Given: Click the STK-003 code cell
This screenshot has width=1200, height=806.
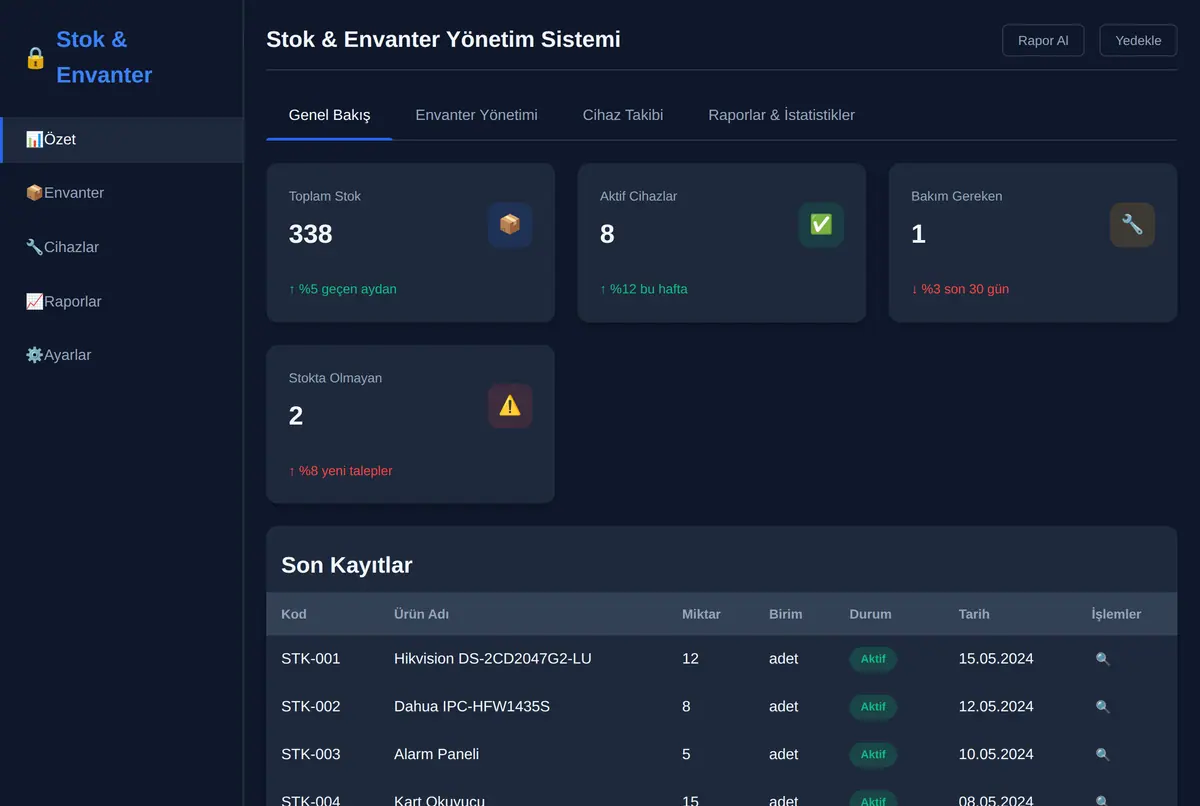Looking at the screenshot, I should click(x=311, y=755).
